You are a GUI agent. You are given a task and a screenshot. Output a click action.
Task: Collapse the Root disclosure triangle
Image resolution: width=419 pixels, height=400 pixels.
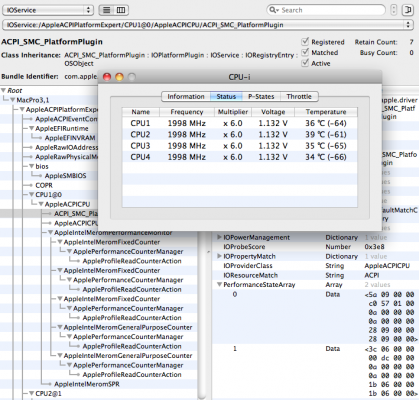tap(3, 90)
